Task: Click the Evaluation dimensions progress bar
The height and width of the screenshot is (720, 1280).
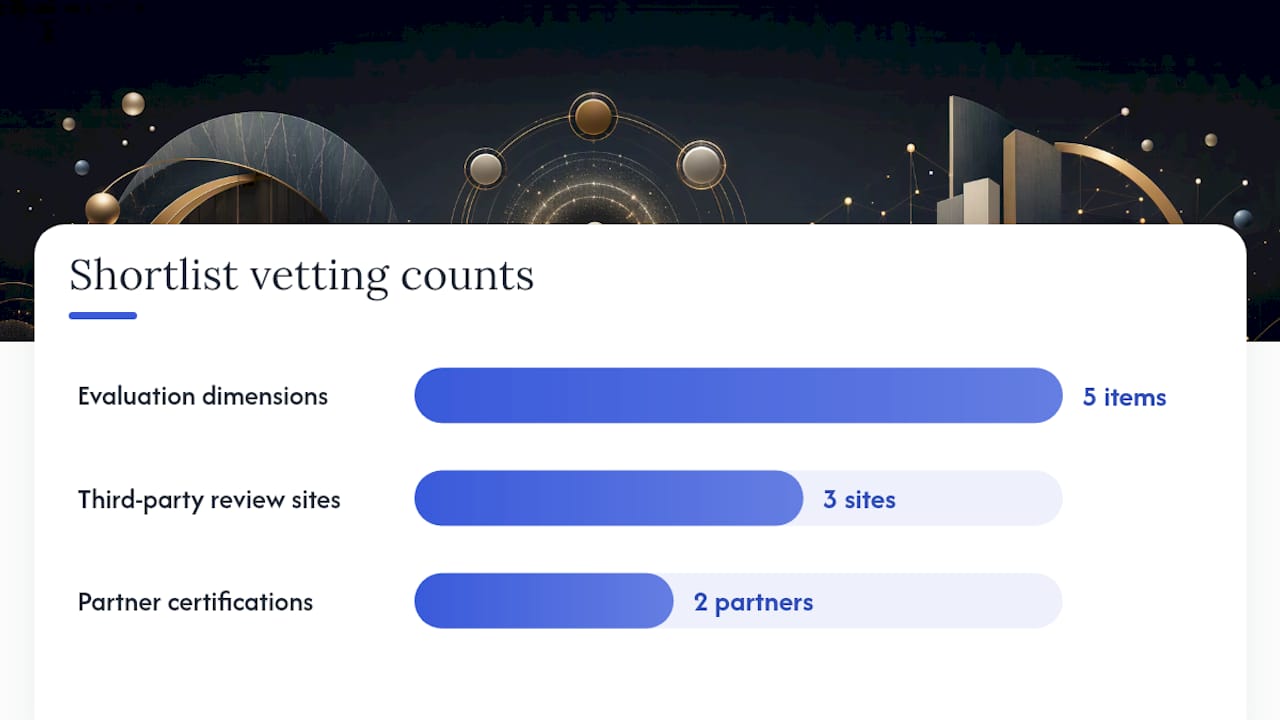Action: tap(738, 395)
